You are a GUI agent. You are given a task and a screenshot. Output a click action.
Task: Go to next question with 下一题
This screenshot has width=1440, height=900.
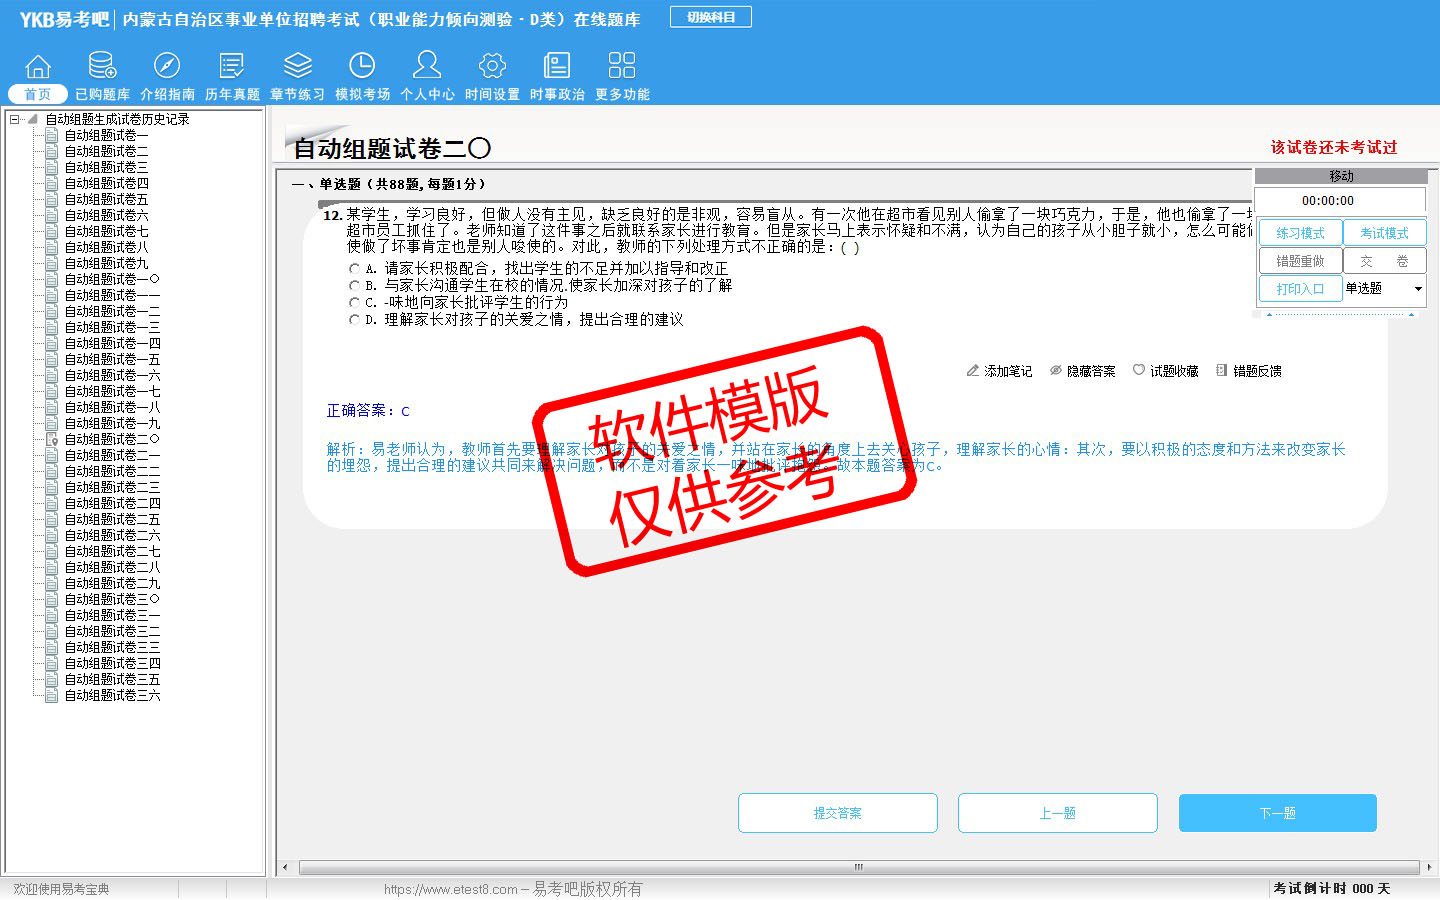1277,813
